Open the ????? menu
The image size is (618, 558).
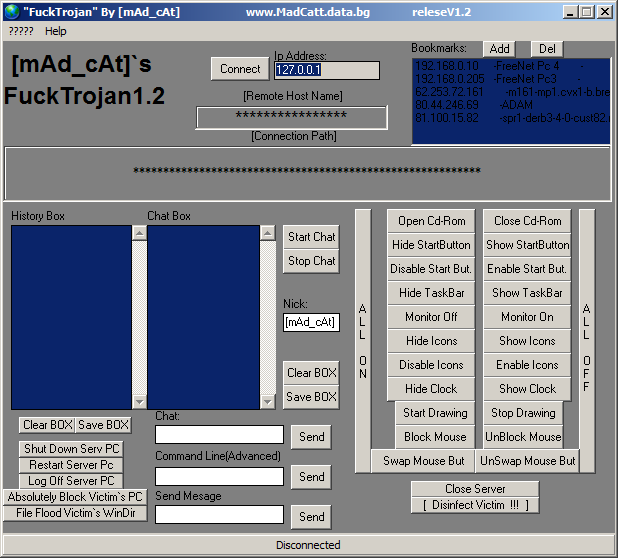(x=21, y=31)
